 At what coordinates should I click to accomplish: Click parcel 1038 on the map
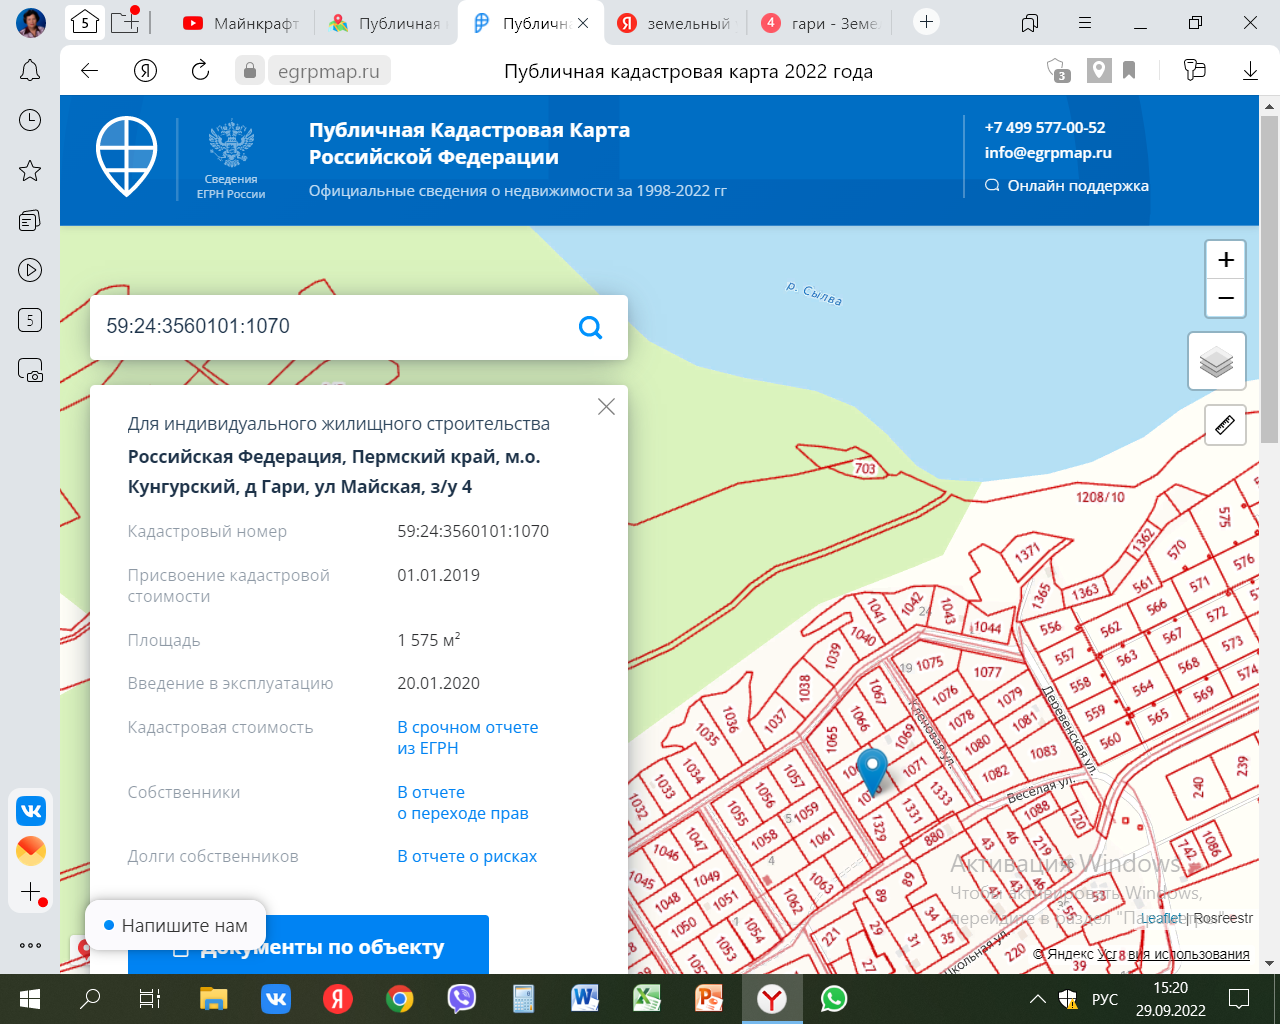pos(805,689)
